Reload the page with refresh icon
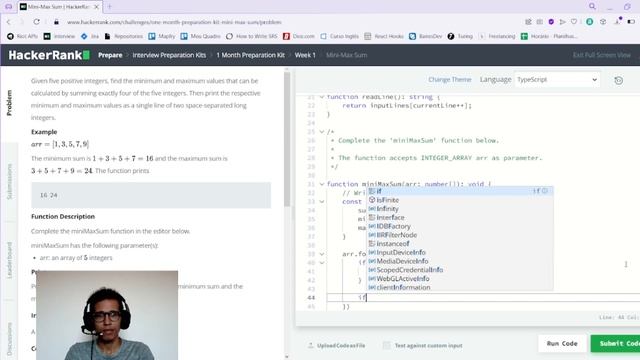Image resolution: width=640 pixels, height=360 pixels. pos(37,22)
